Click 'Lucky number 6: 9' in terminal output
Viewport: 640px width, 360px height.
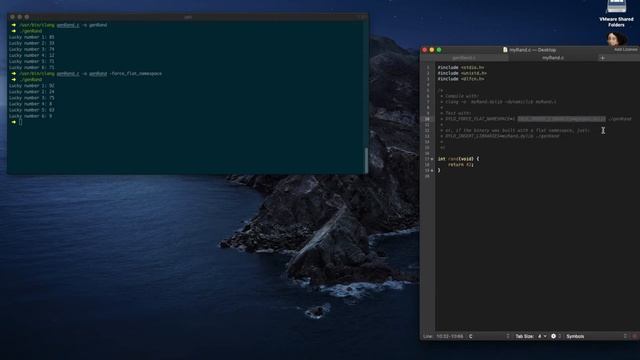(30, 116)
